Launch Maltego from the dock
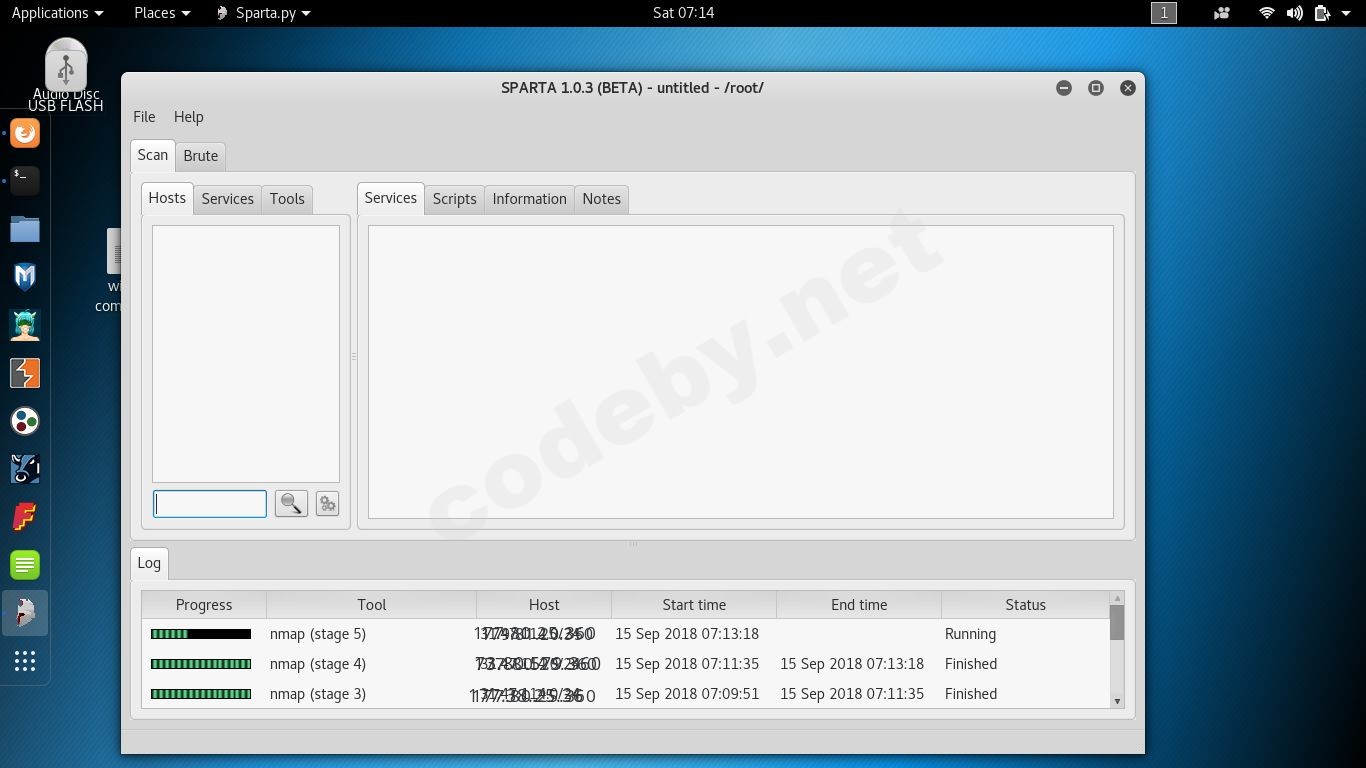The height and width of the screenshot is (768, 1366). point(25,421)
